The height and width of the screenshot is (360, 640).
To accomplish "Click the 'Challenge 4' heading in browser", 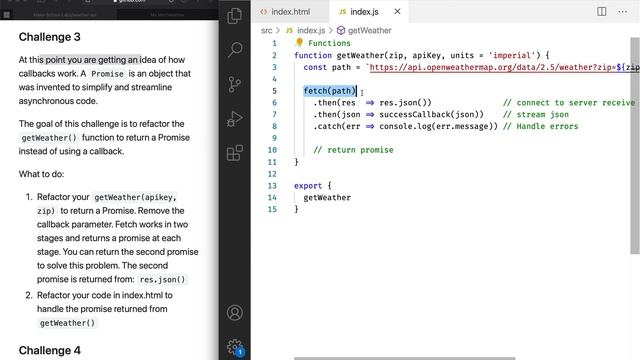I will click(49, 350).
